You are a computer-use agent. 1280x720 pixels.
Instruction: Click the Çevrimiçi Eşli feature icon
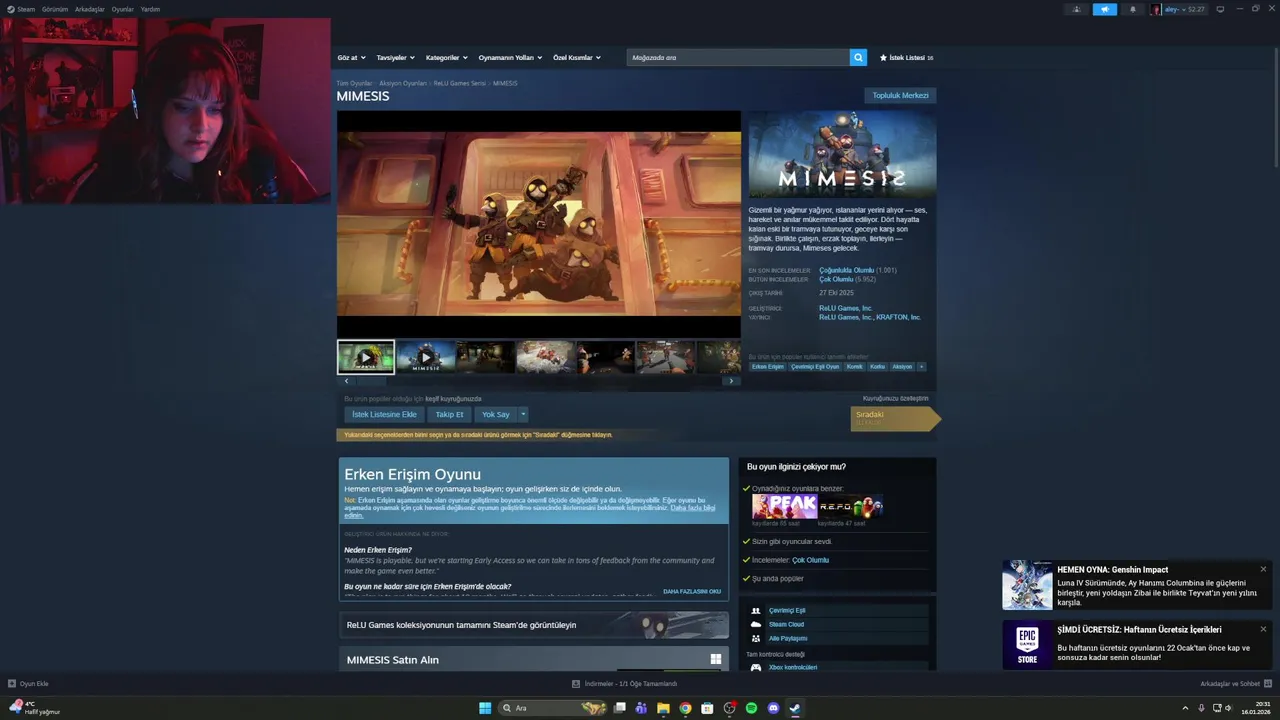[x=756, y=610]
